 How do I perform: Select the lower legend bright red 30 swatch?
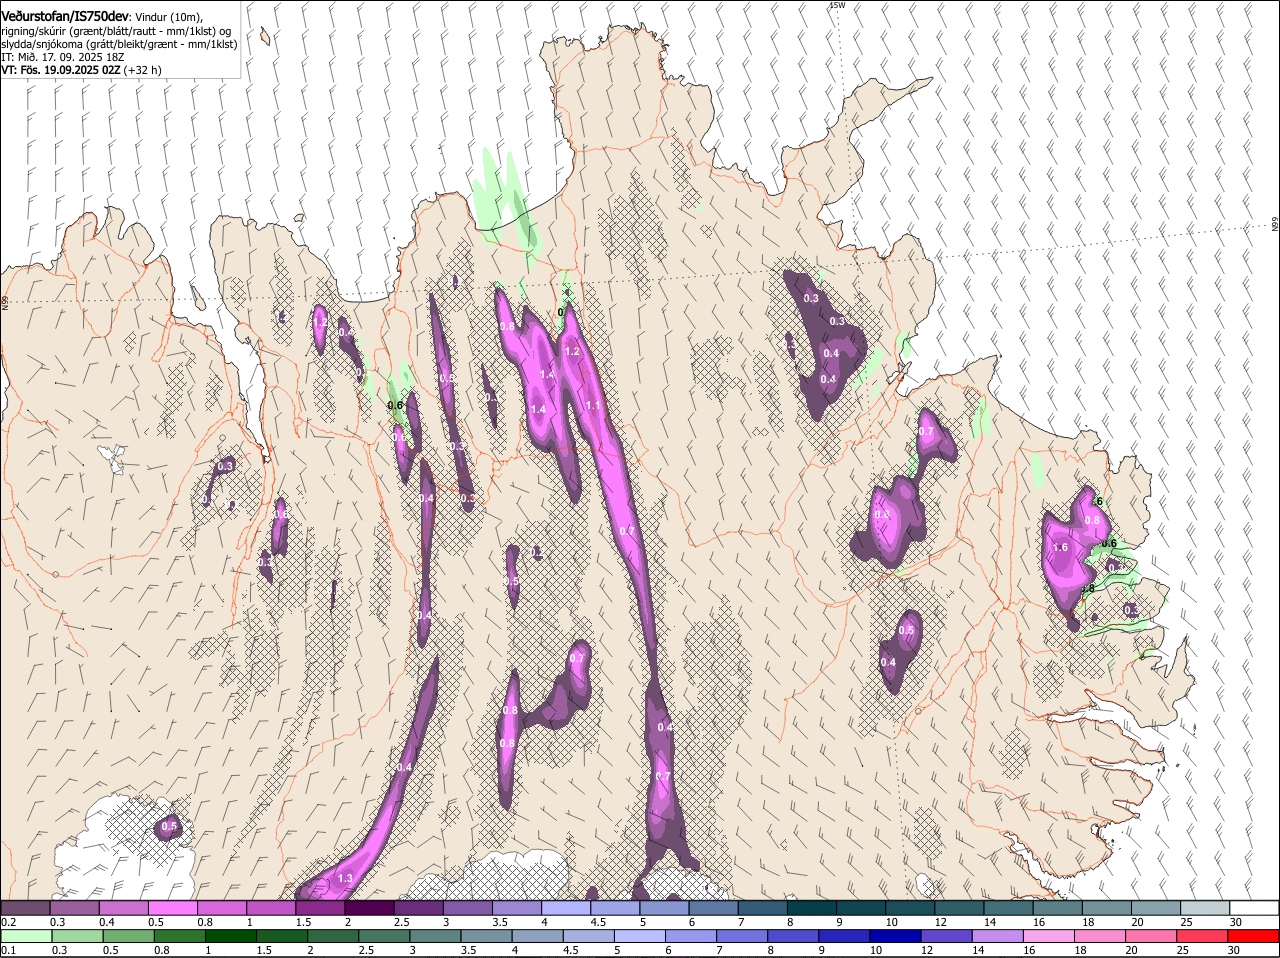pyautogui.click(x=1254, y=936)
